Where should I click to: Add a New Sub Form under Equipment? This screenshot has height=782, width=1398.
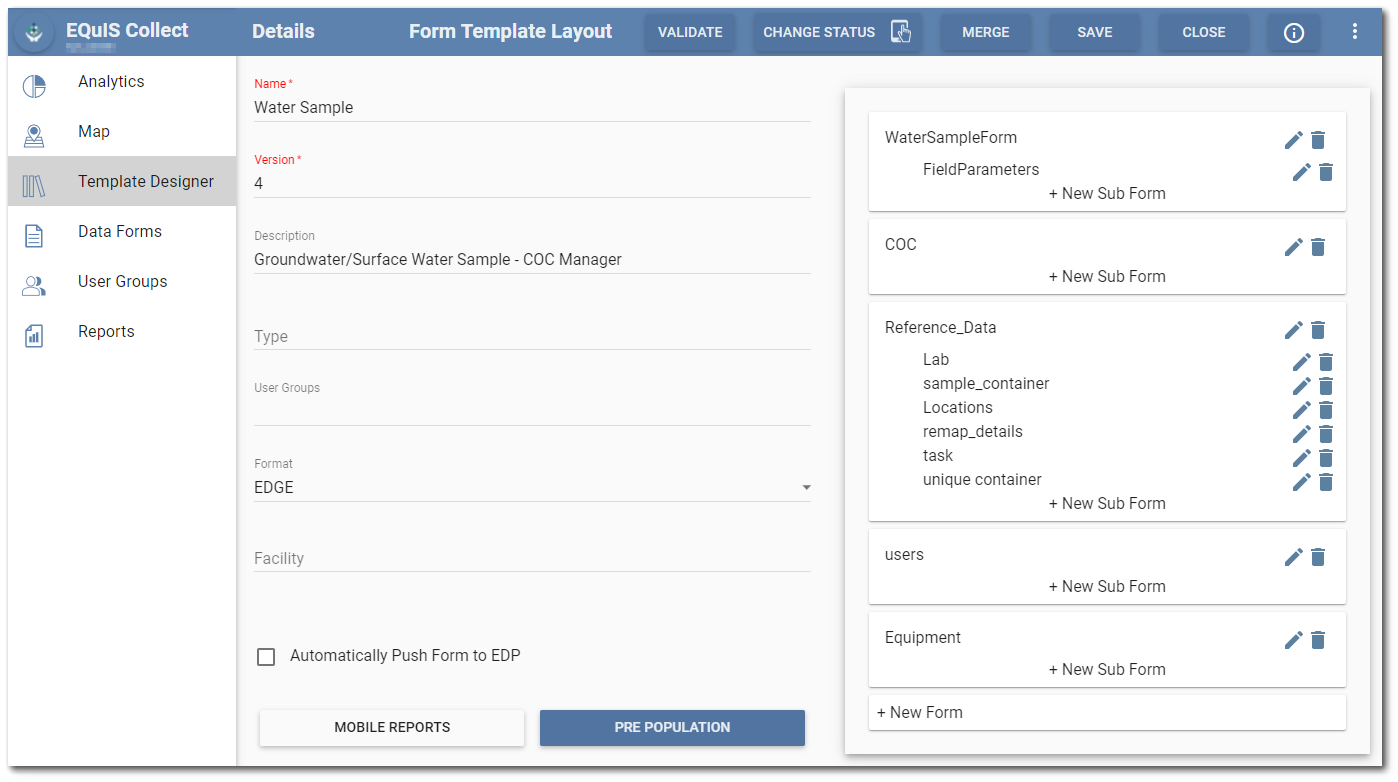tap(1107, 670)
